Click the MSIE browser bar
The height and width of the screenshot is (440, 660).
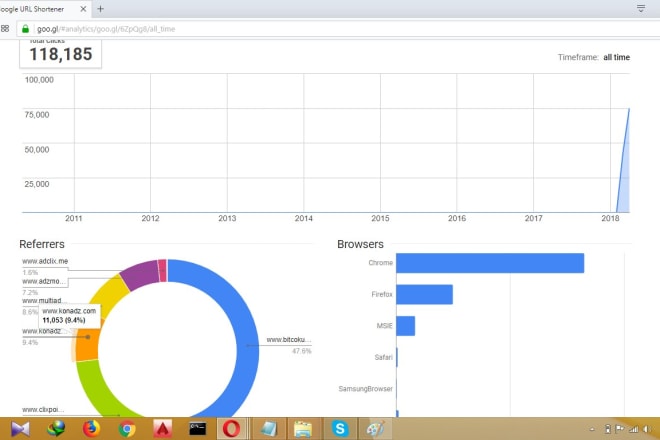click(405, 326)
